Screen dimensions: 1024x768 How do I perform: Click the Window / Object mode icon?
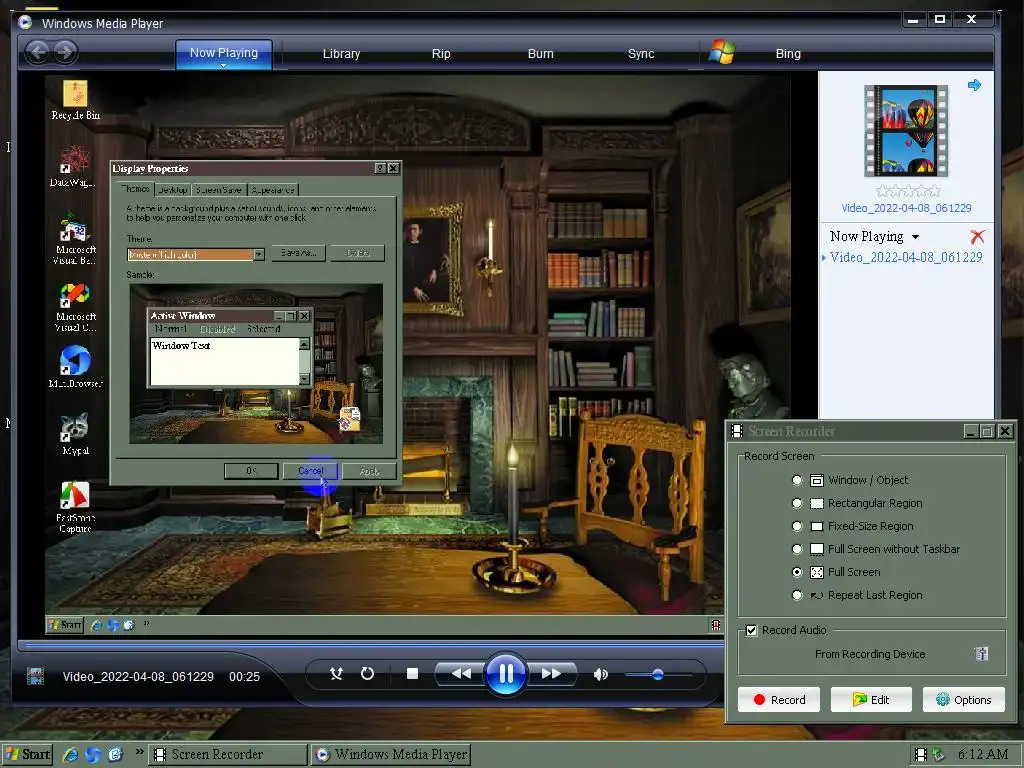click(816, 480)
